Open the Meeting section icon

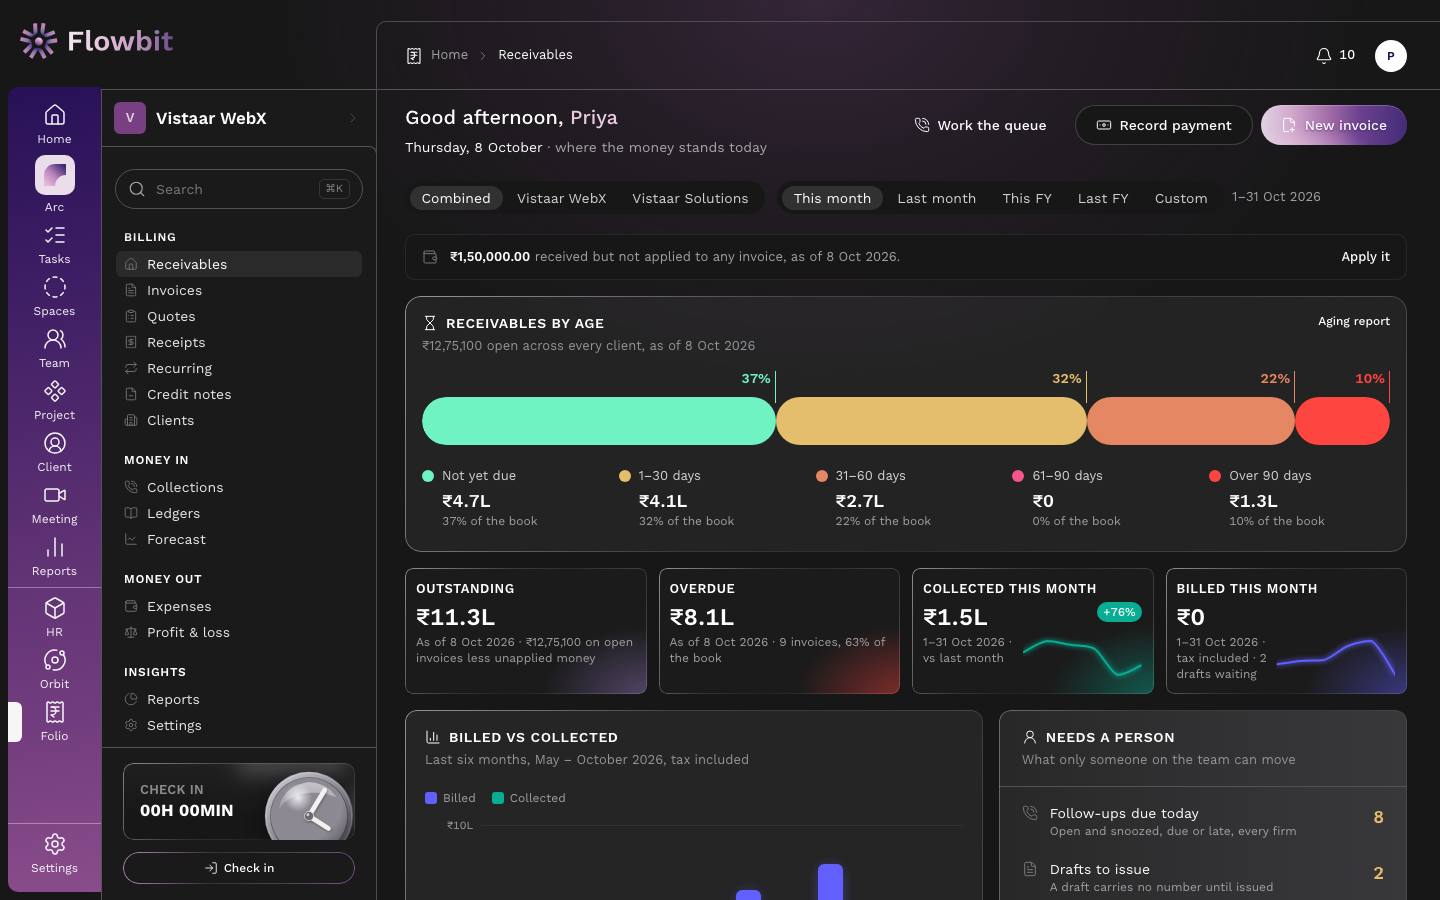55,505
